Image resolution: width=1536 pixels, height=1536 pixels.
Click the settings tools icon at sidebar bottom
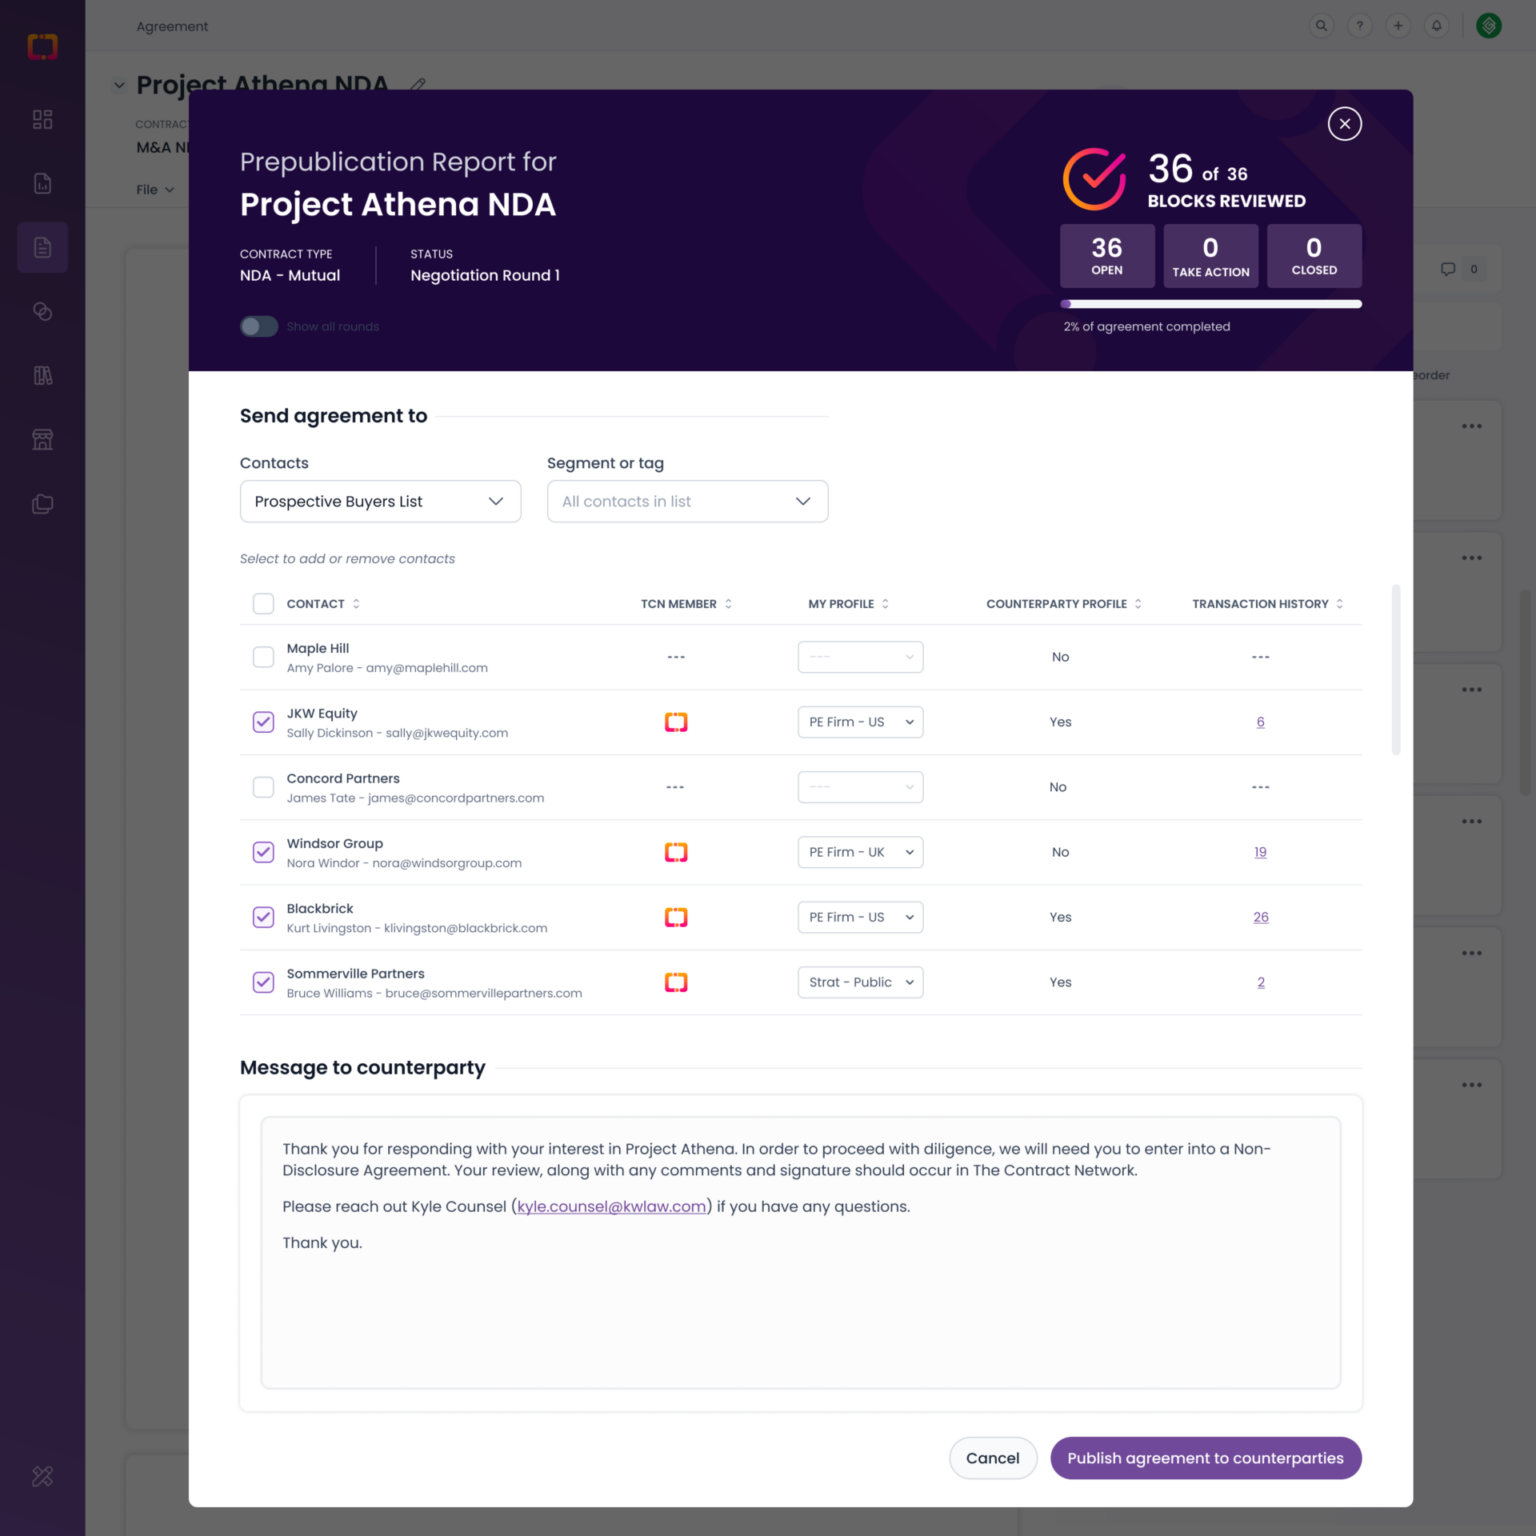pyautogui.click(x=42, y=1476)
